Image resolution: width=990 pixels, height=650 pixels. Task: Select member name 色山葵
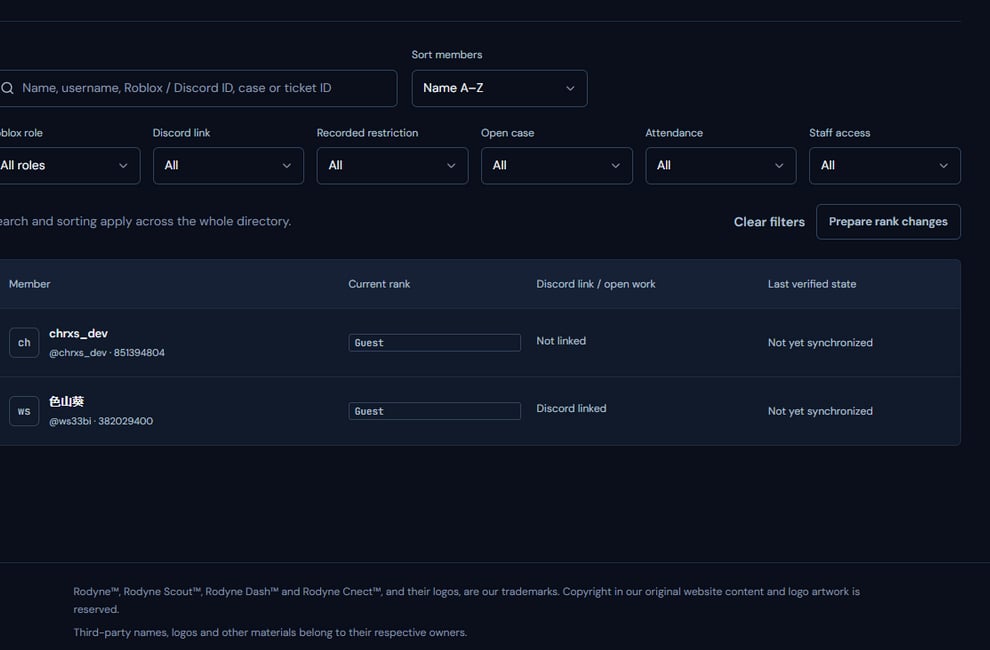(66, 401)
